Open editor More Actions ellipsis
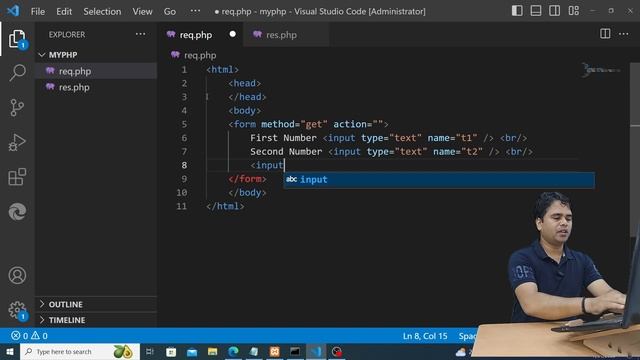Image resolution: width=640 pixels, height=360 pixels. 624,34
